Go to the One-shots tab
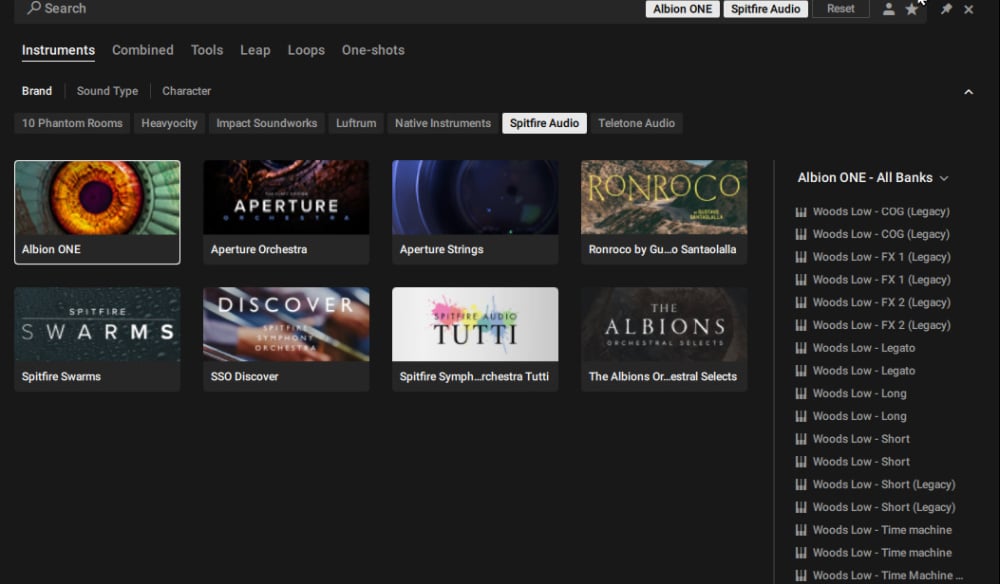This screenshot has height=584, width=1000. pyautogui.click(x=373, y=50)
